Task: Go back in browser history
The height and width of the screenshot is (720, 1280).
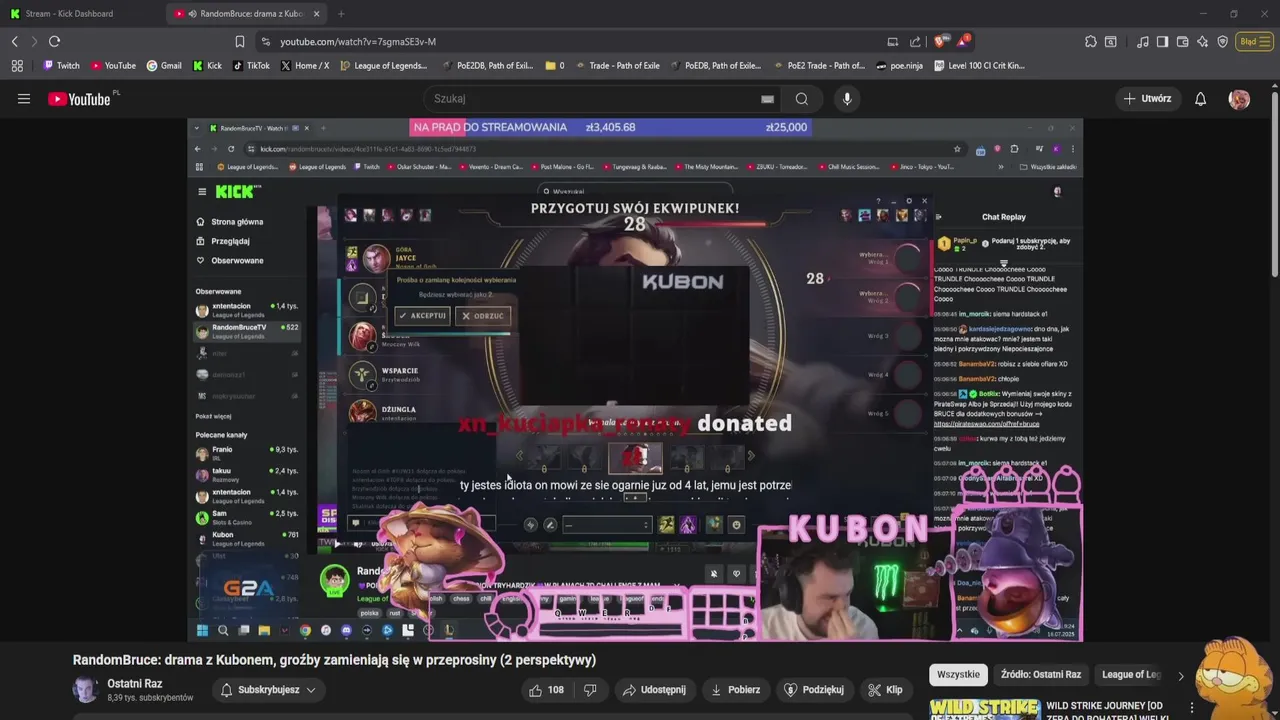Action: tap(15, 41)
